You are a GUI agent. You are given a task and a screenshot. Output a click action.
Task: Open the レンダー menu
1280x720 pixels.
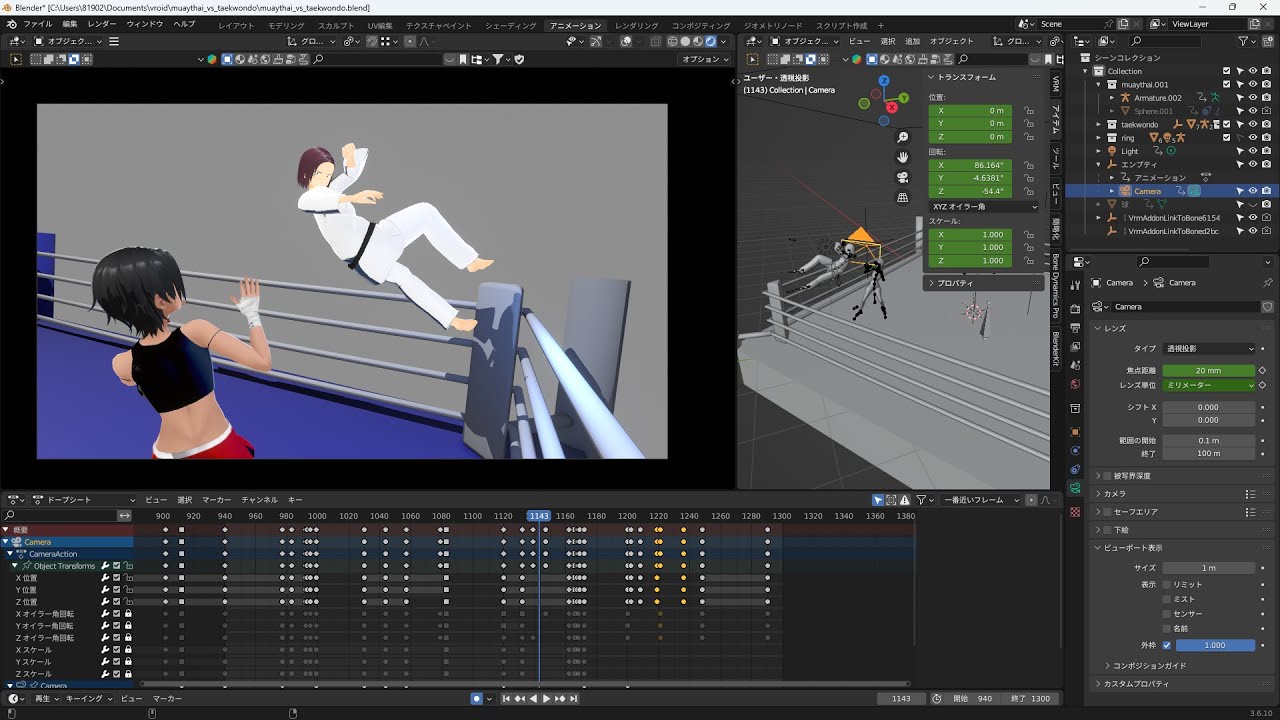tap(101, 24)
